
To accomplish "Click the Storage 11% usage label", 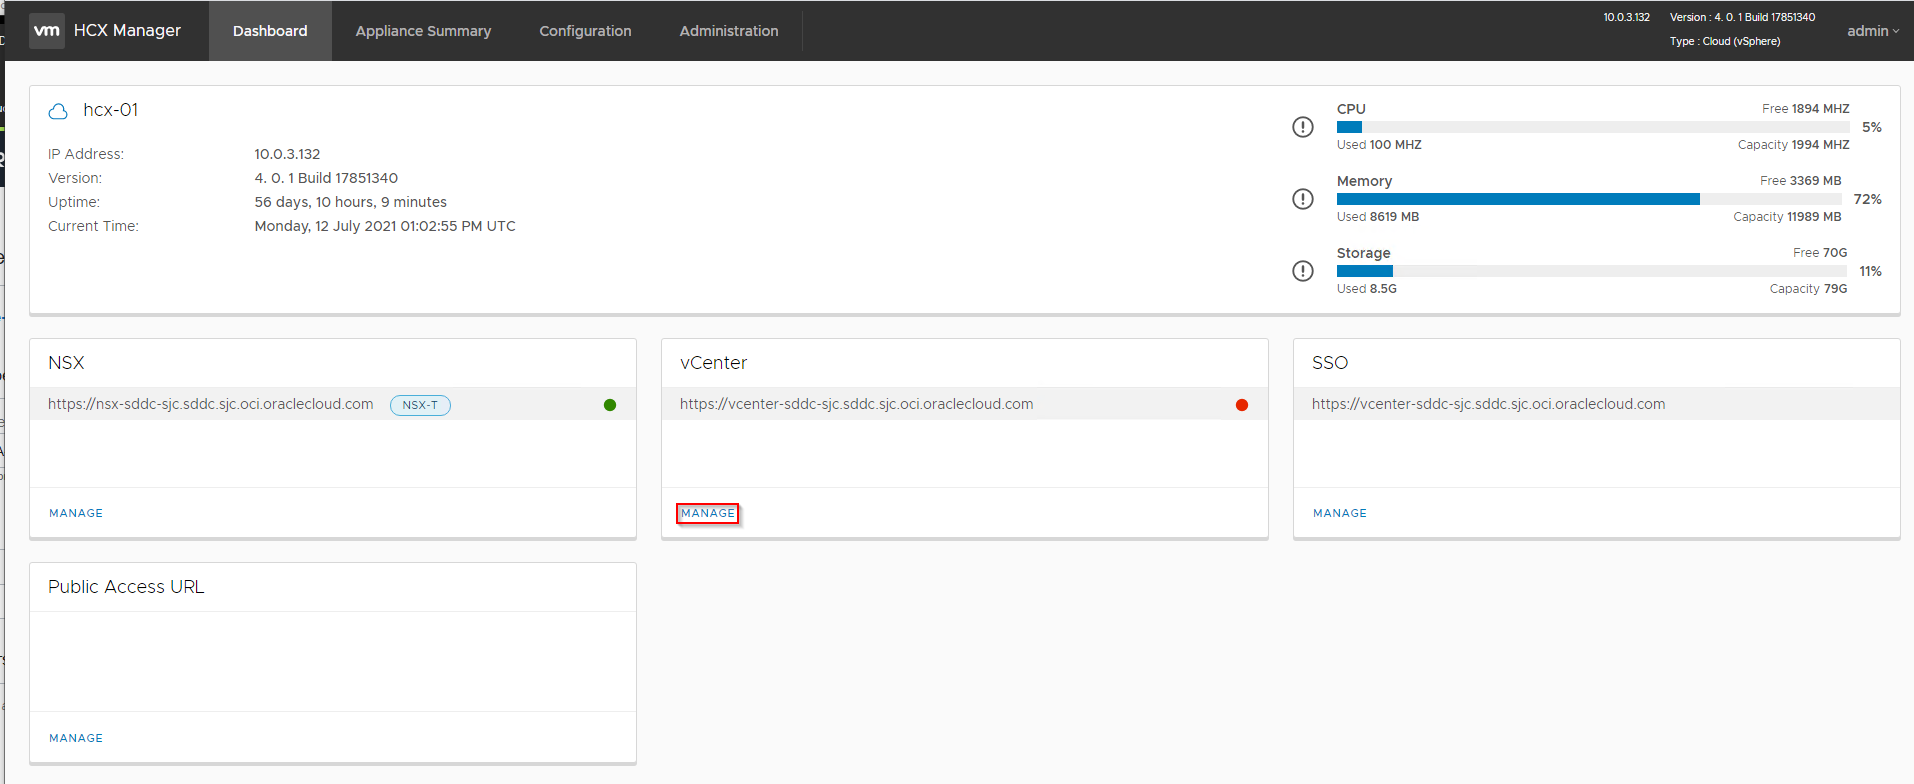I will [1870, 271].
